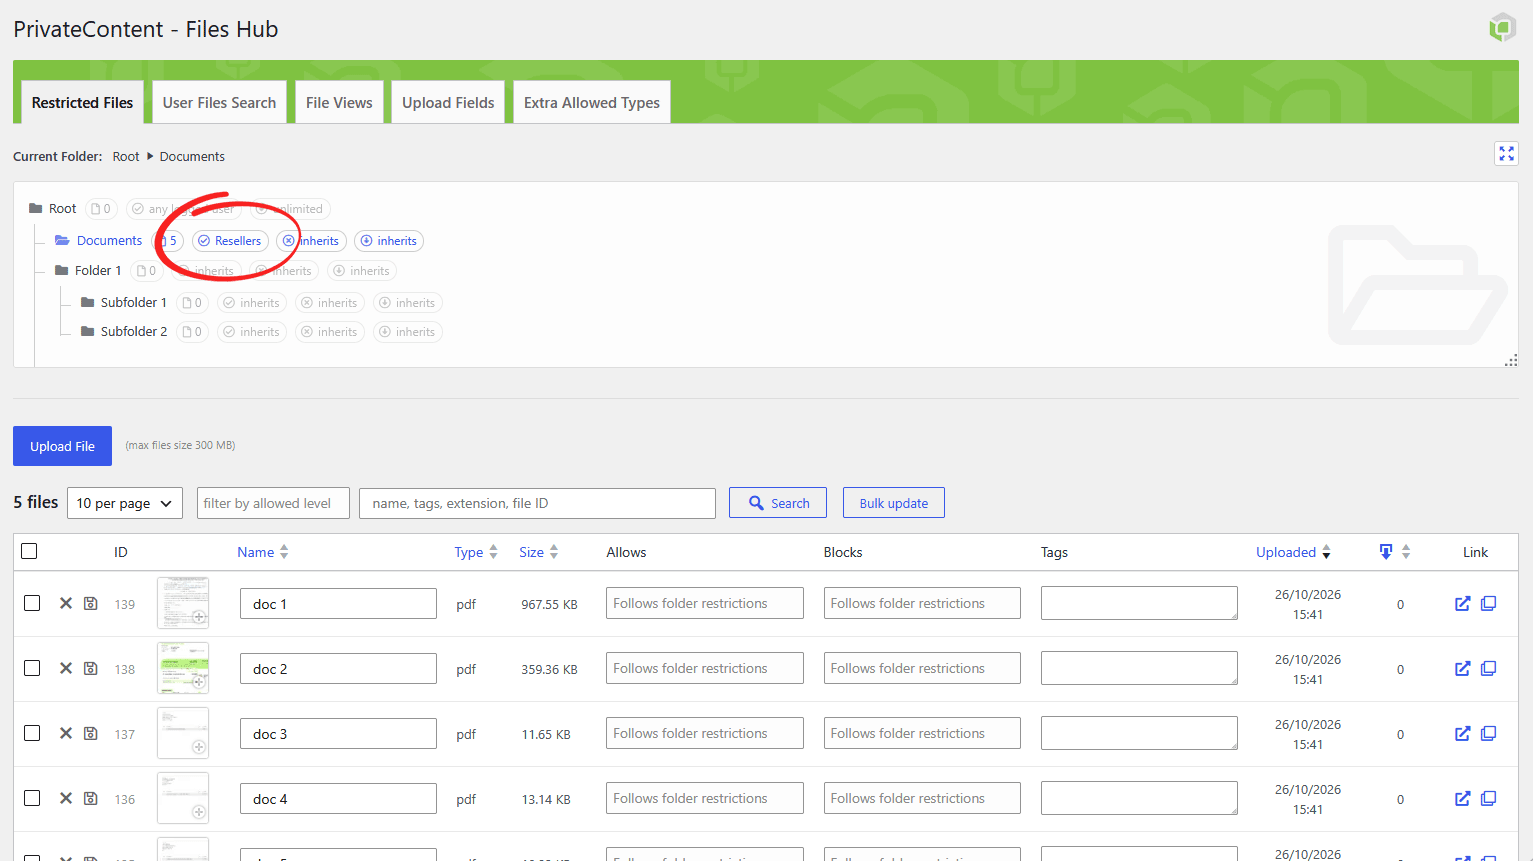
Task: Open Extra Allowed Types tab
Action: pos(592,102)
